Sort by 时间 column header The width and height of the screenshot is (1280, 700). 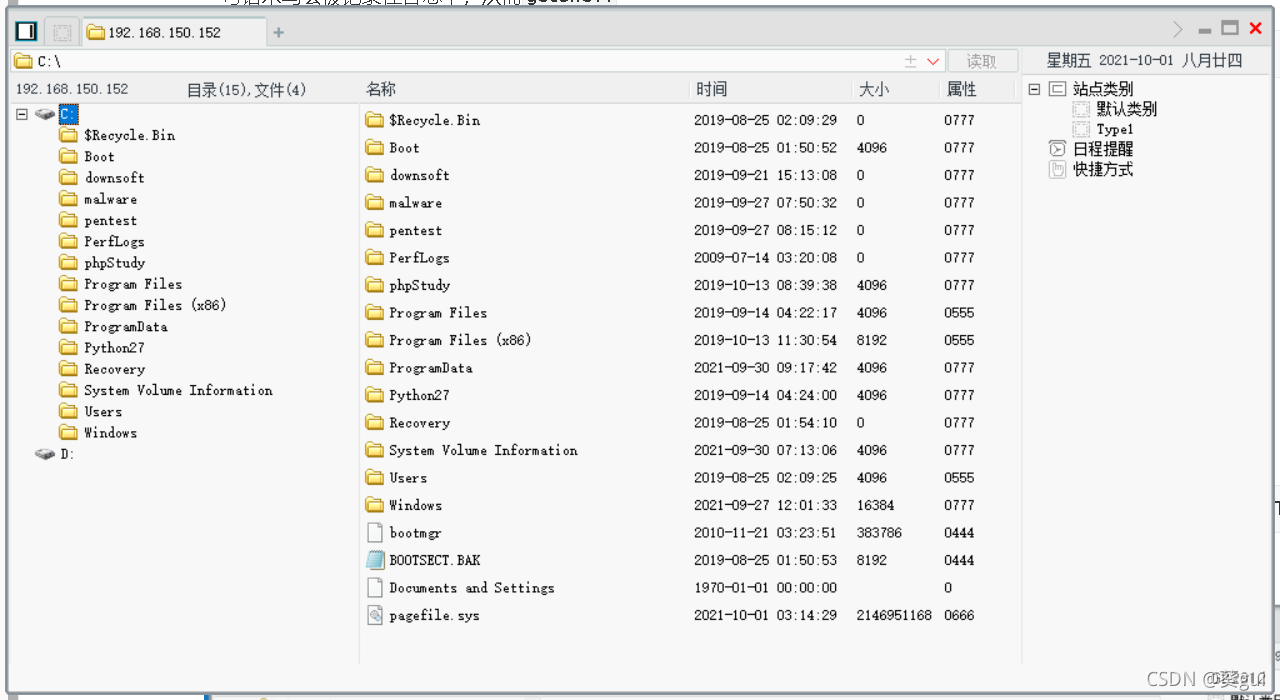point(712,89)
